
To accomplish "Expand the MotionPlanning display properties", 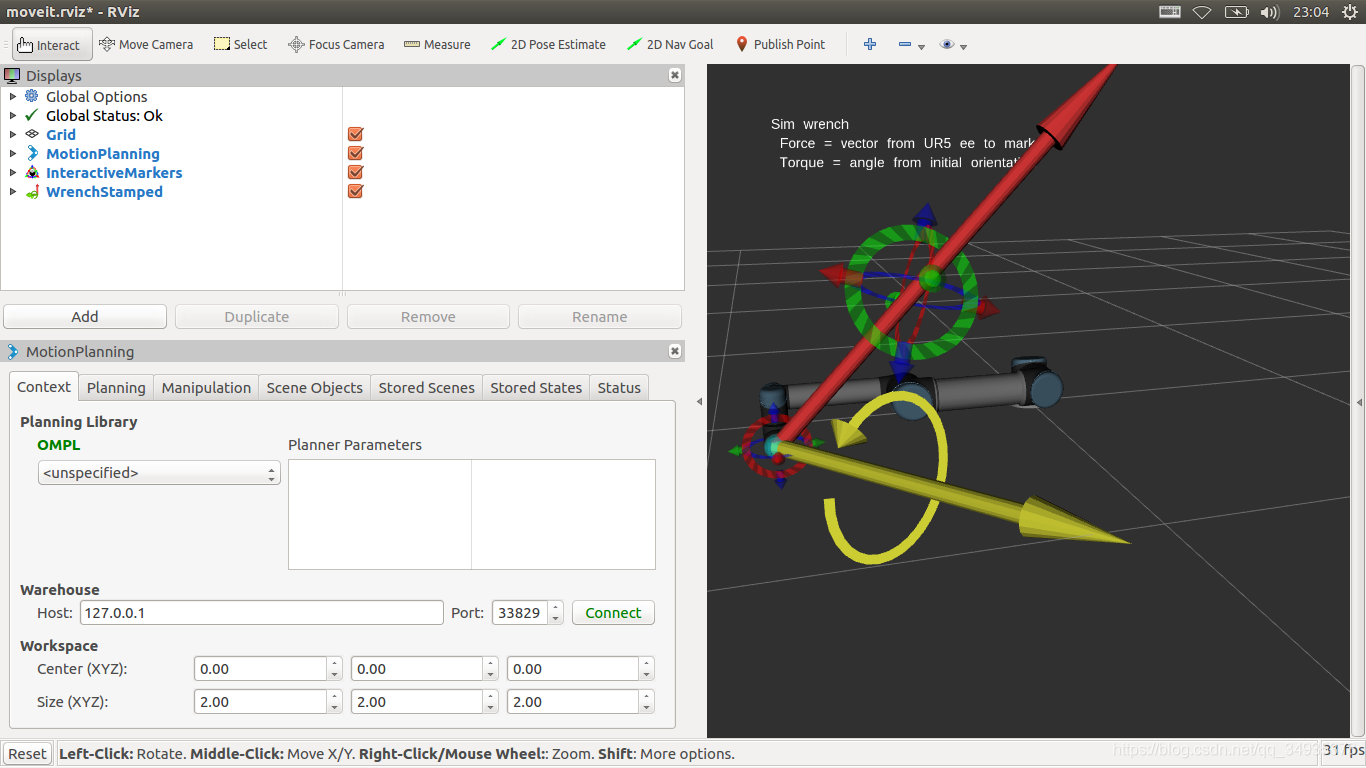I will point(12,153).
